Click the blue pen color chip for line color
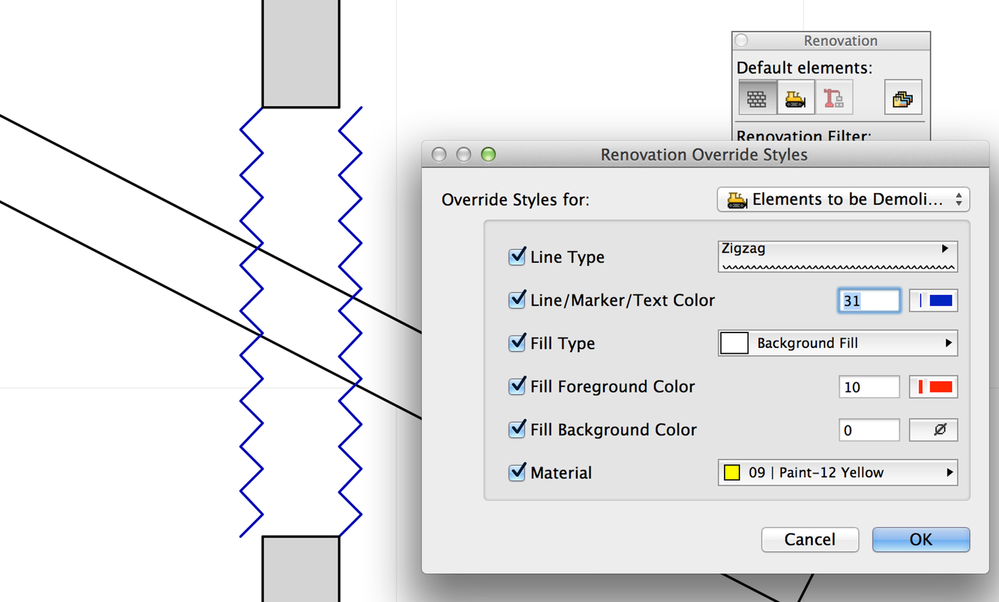Viewport: 999px width, 602px height. point(933,300)
